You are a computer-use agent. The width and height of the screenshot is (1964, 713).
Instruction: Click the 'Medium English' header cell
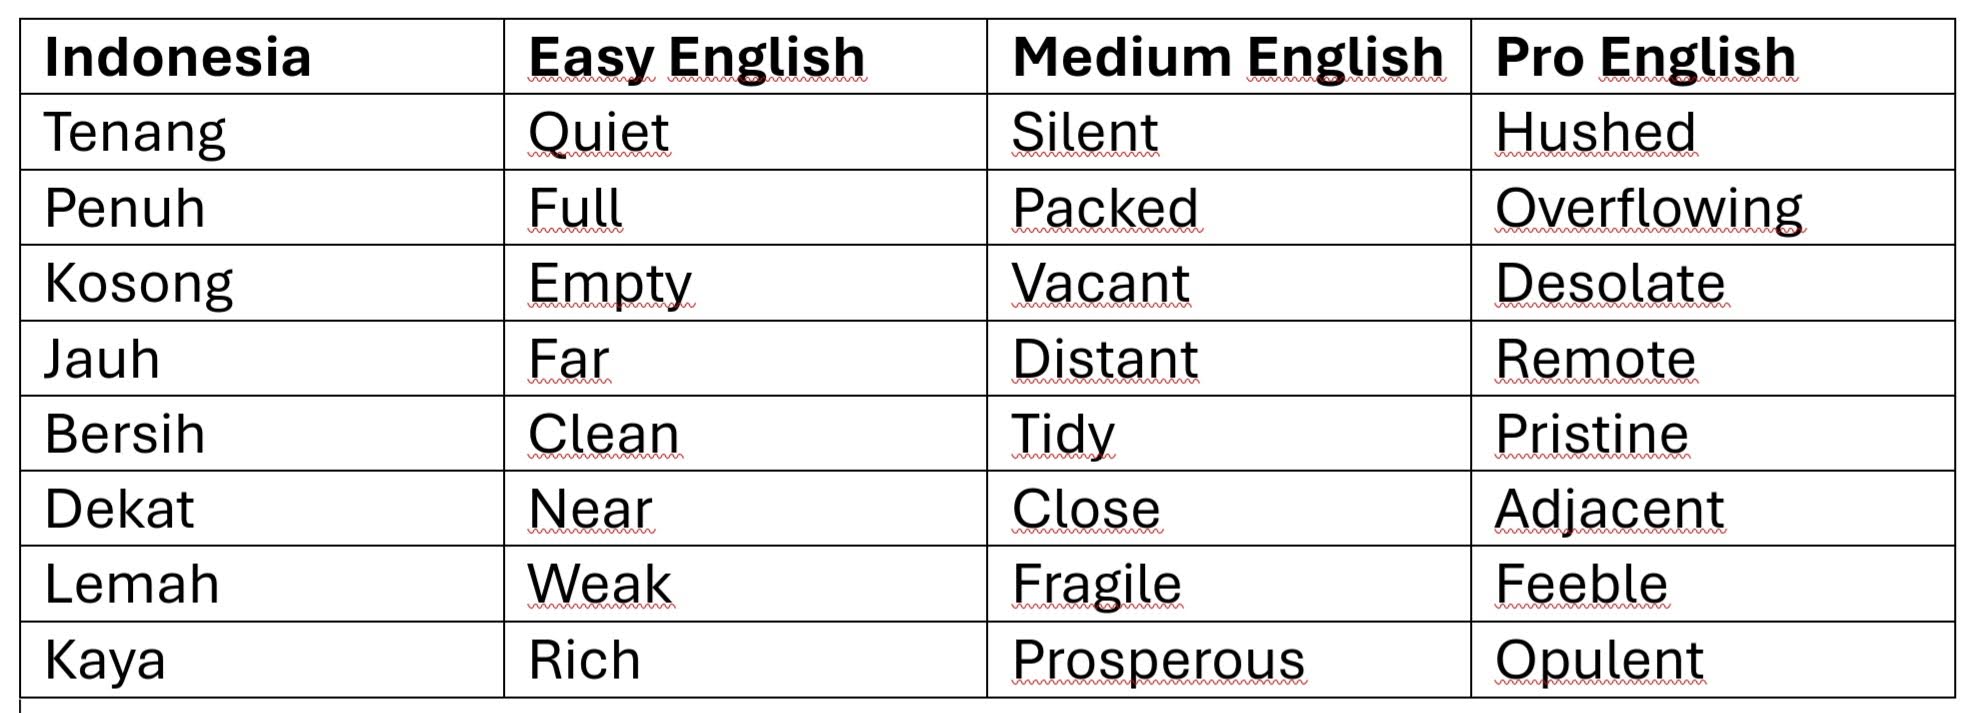click(1227, 57)
